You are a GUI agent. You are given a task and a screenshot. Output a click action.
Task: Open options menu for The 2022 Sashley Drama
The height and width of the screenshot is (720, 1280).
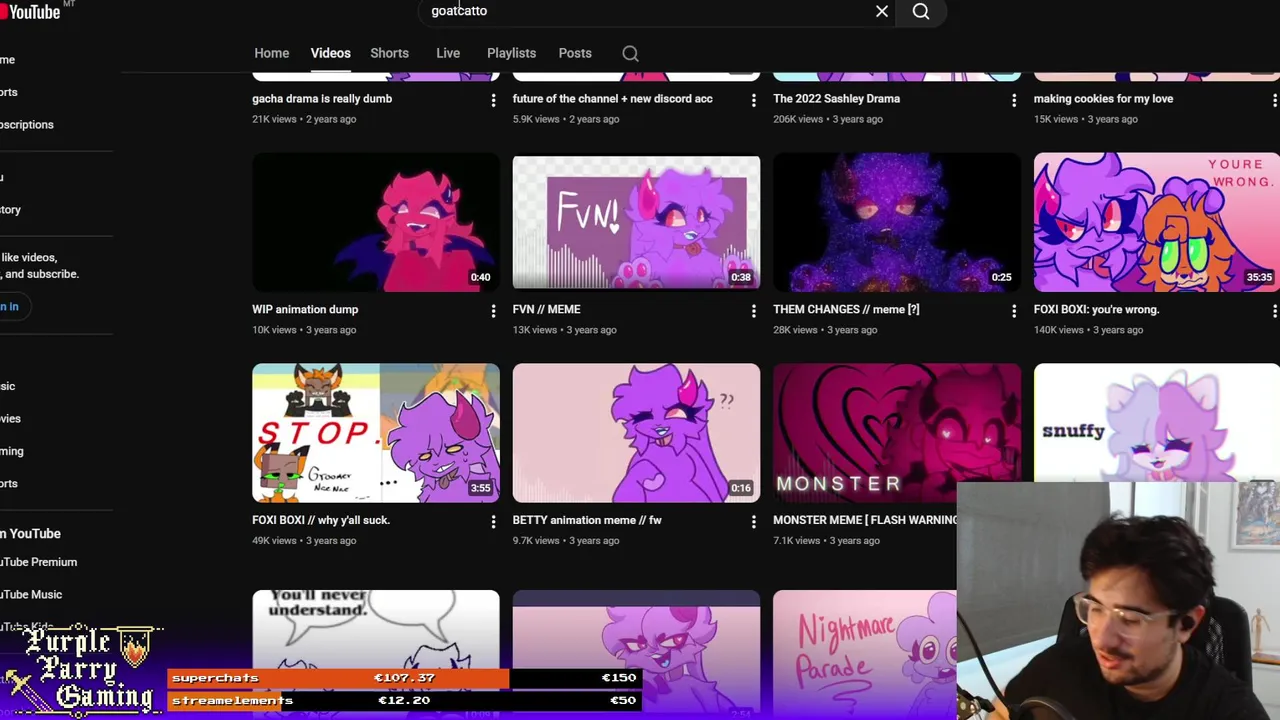pos(1014,101)
